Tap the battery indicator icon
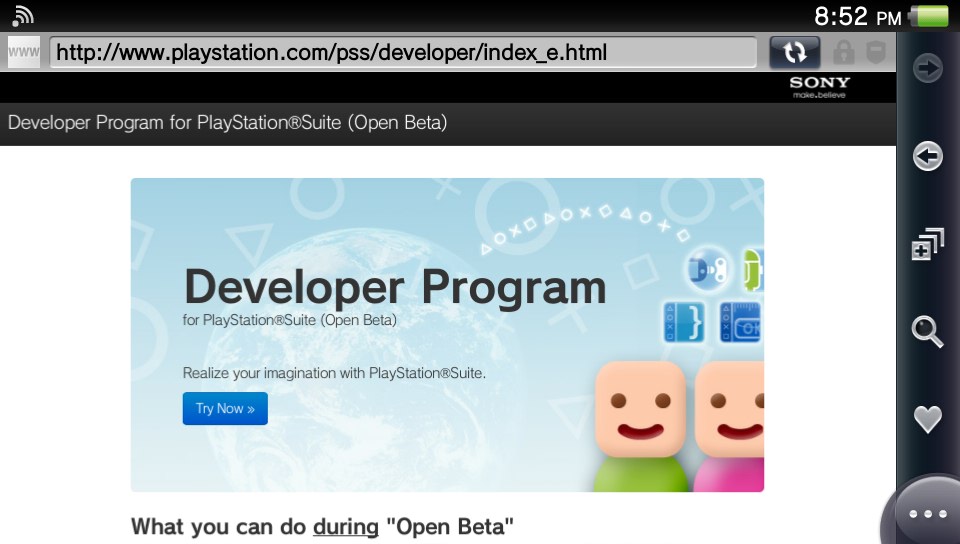The width and height of the screenshot is (960, 544). pyautogui.click(x=929, y=17)
